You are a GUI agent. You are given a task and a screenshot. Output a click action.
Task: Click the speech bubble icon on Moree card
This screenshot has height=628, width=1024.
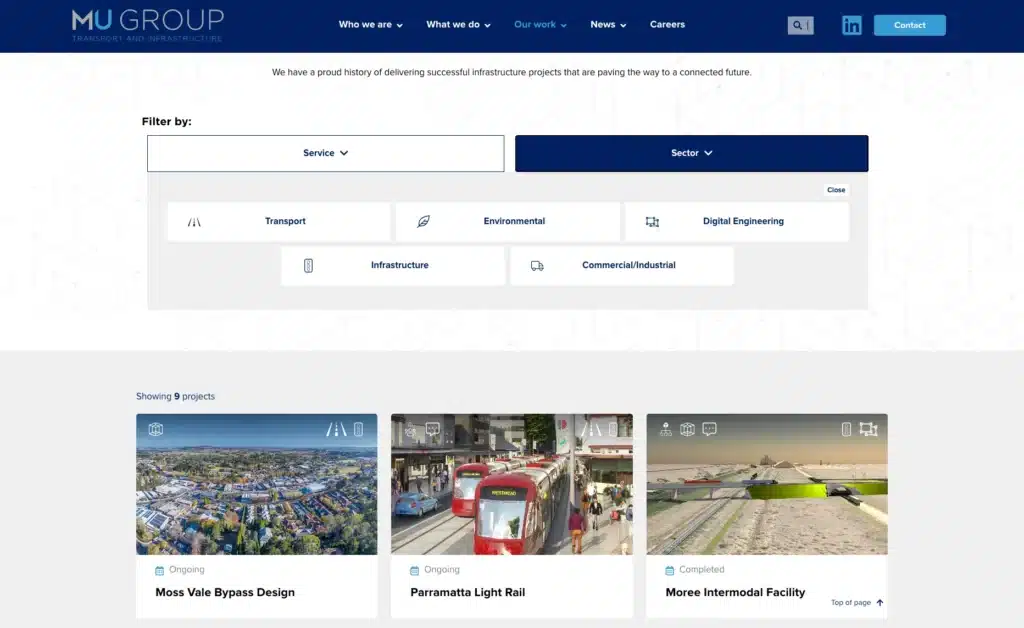(709, 428)
